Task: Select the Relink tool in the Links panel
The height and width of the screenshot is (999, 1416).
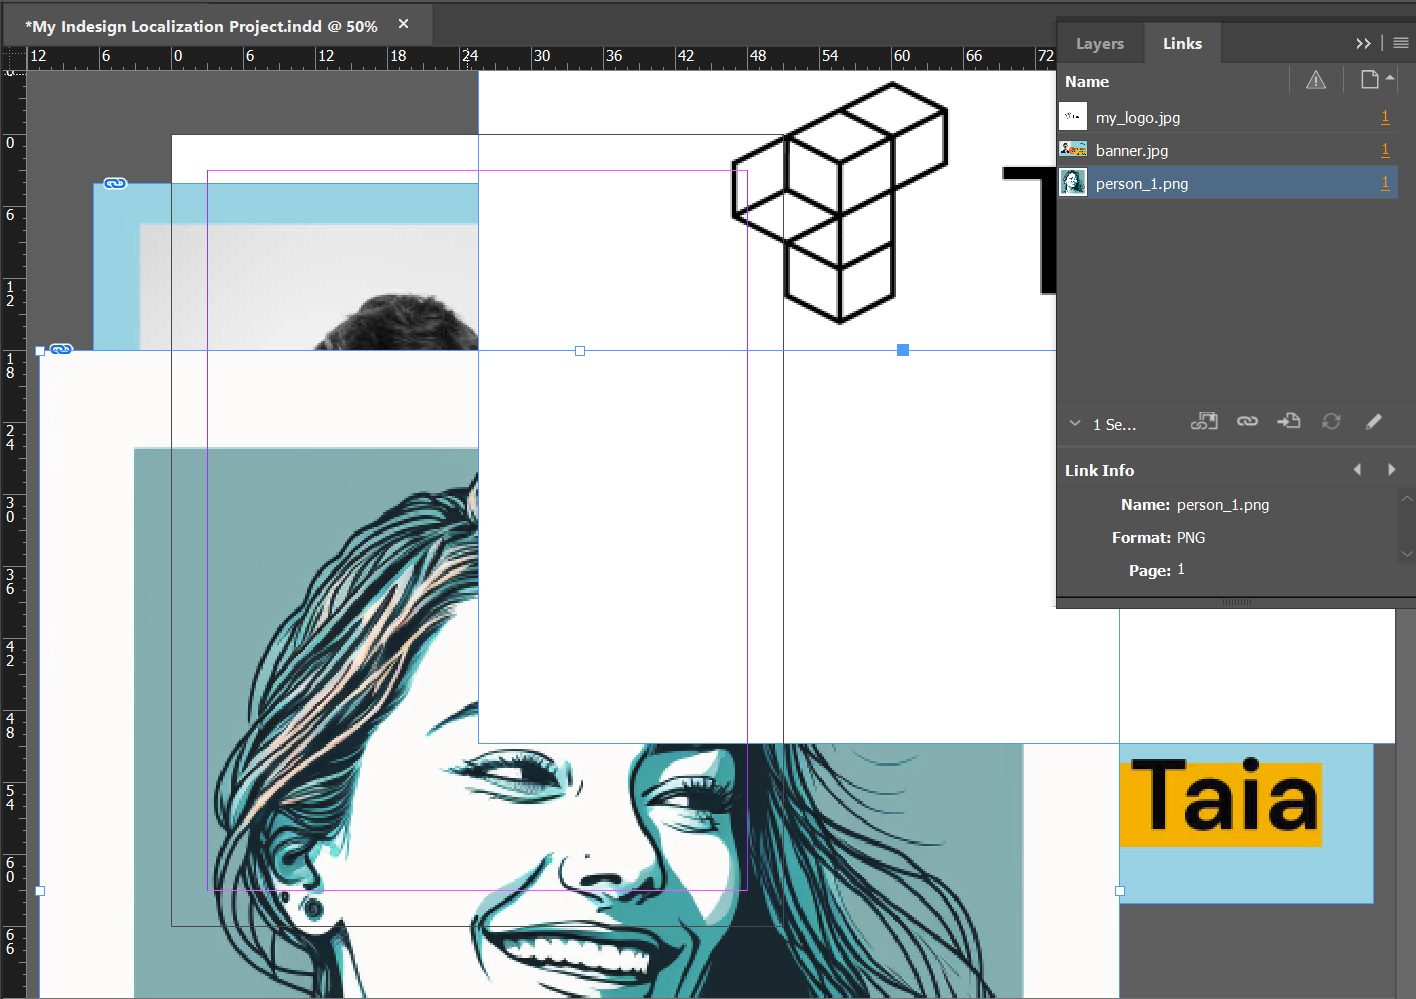Action: coord(1247,421)
